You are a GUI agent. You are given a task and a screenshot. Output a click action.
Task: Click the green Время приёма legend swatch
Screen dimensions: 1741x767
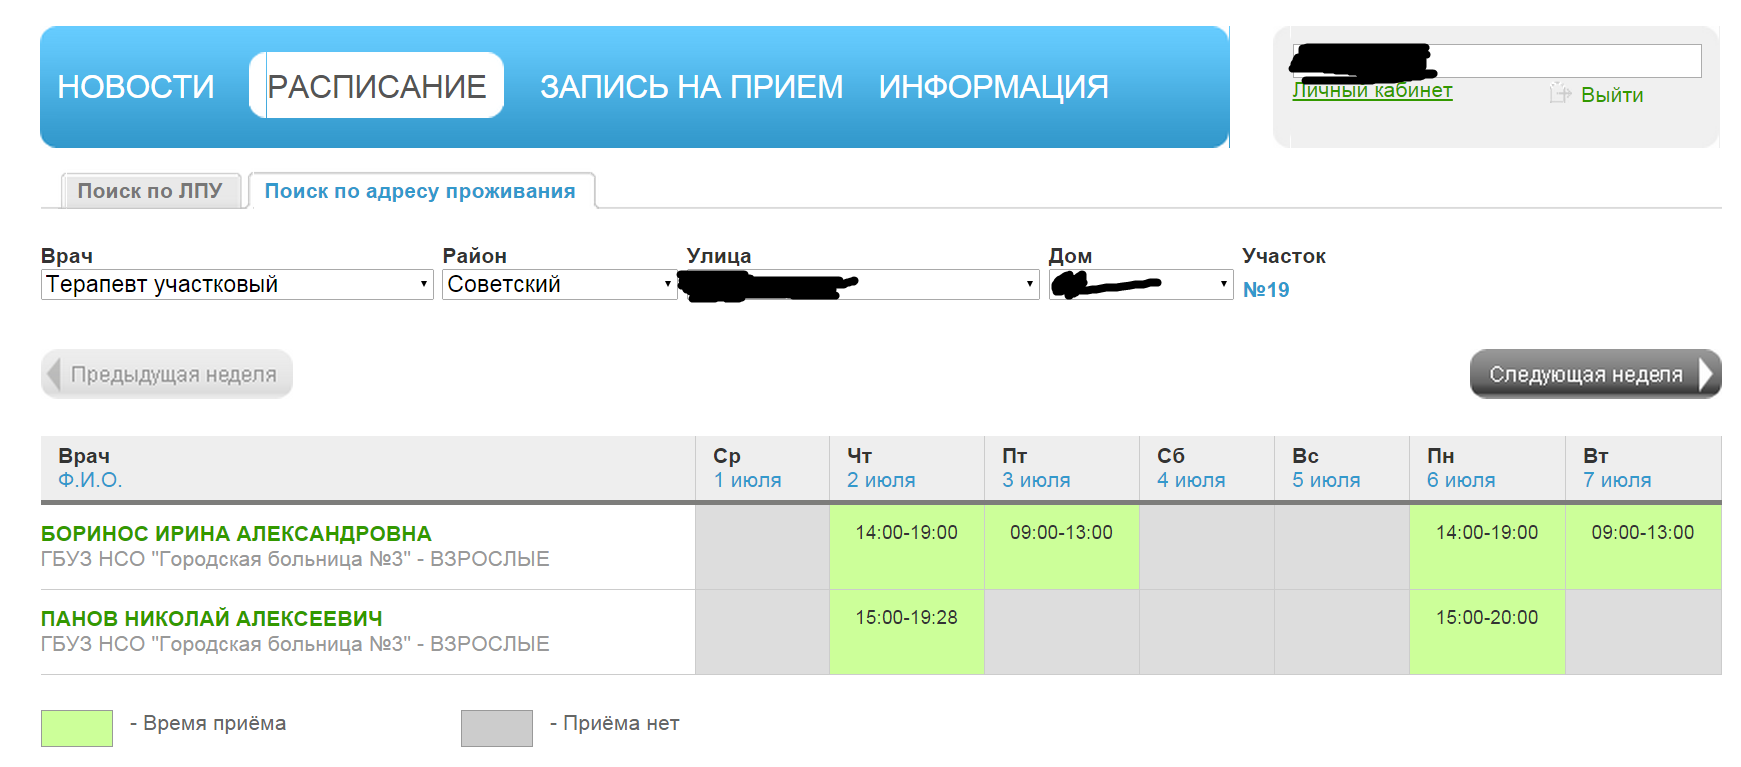click(77, 728)
